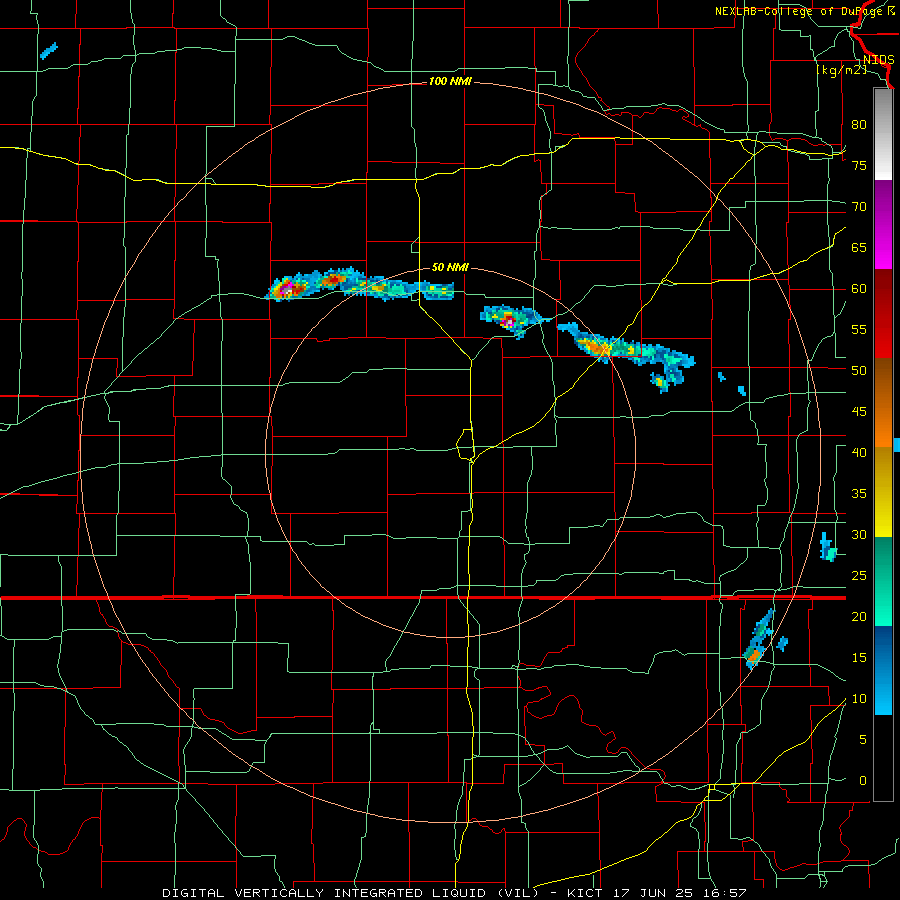Click the black band at the scale bottom
This screenshot has width=900, height=900.
coord(883,758)
